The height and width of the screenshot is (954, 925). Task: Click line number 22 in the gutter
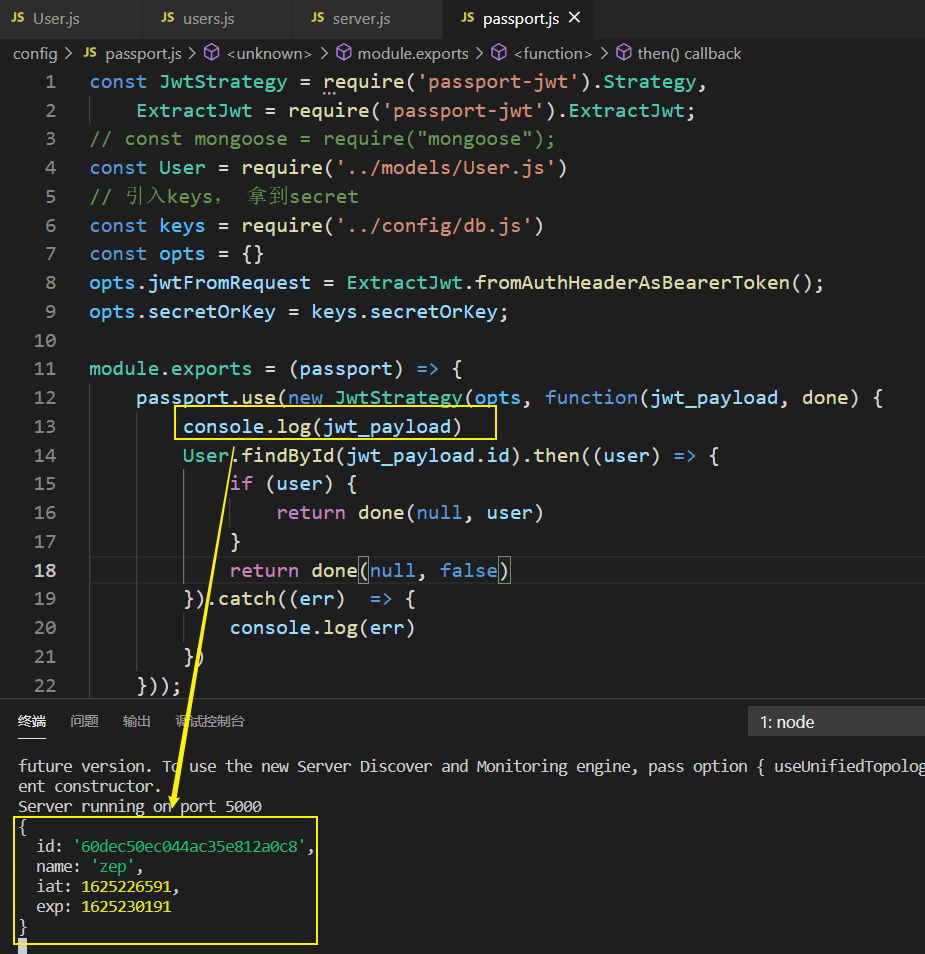point(45,686)
